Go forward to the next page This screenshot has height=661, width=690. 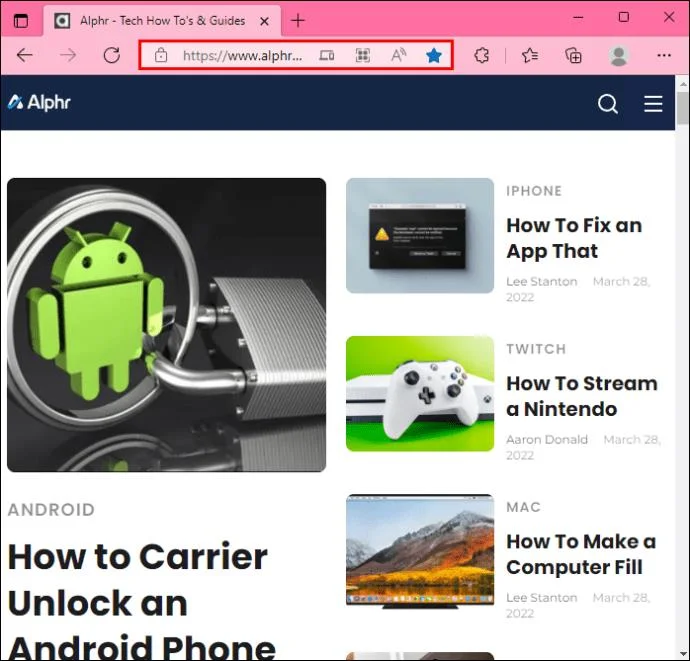(x=68, y=55)
